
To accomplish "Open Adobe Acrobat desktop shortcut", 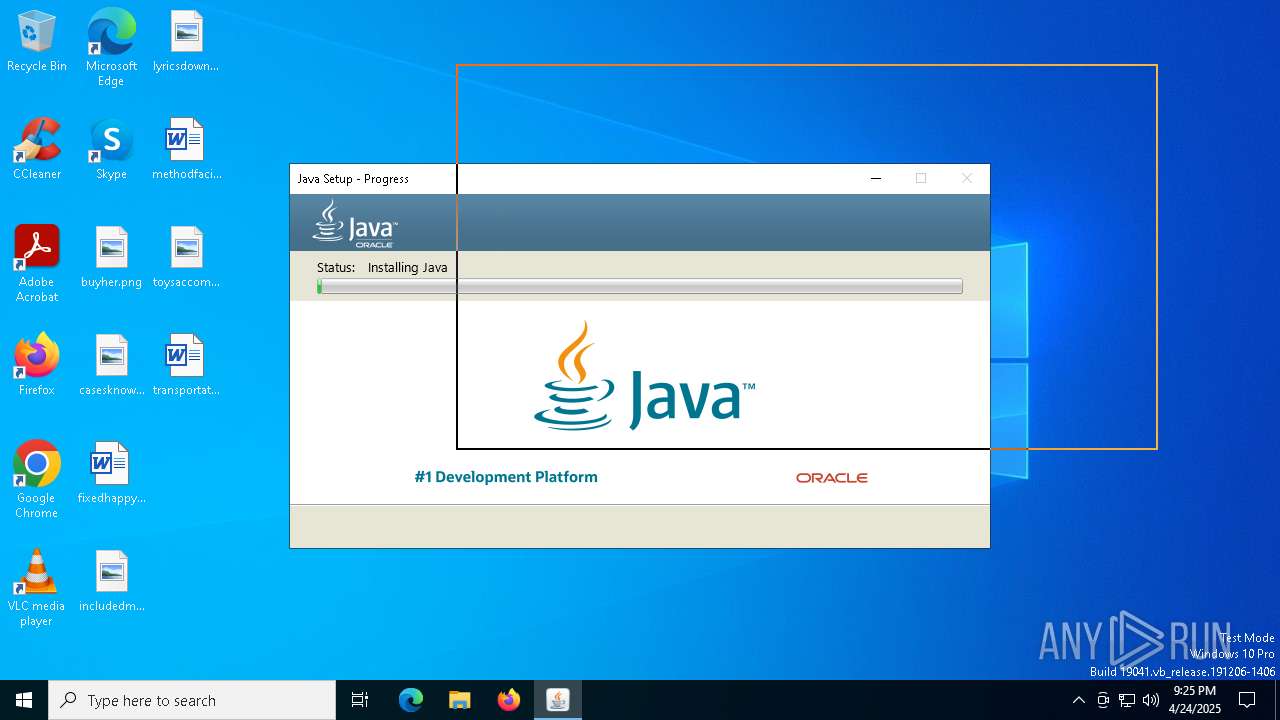I will pyautogui.click(x=37, y=264).
